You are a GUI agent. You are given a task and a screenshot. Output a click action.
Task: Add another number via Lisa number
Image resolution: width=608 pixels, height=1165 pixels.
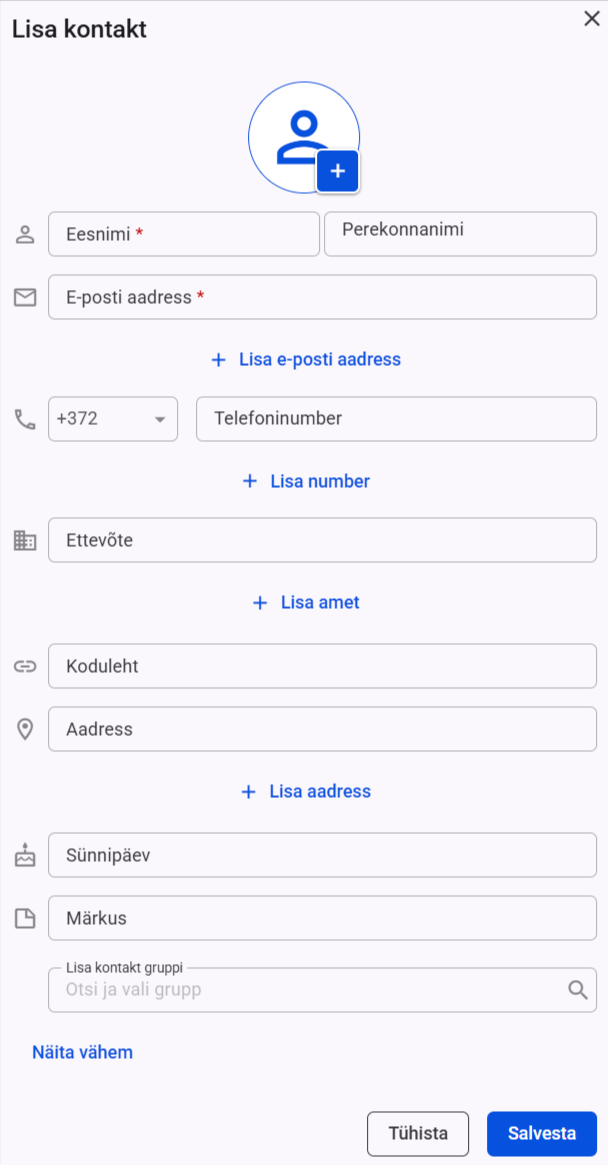pyautogui.click(x=306, y=481)
